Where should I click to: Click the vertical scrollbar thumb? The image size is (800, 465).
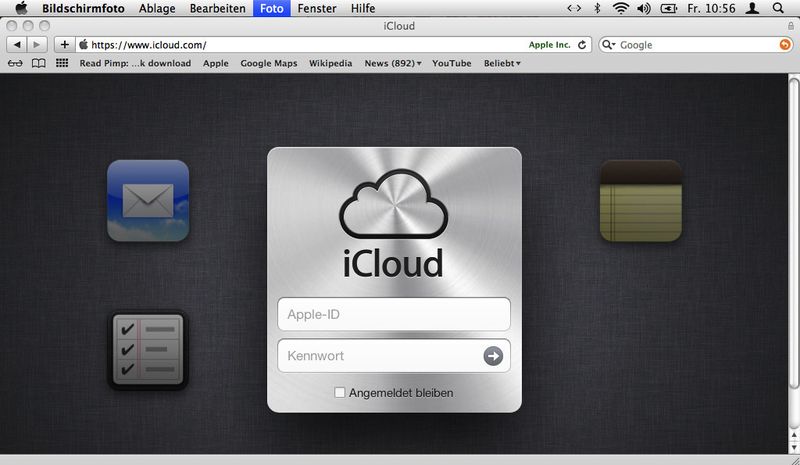[x=794, y=232]
